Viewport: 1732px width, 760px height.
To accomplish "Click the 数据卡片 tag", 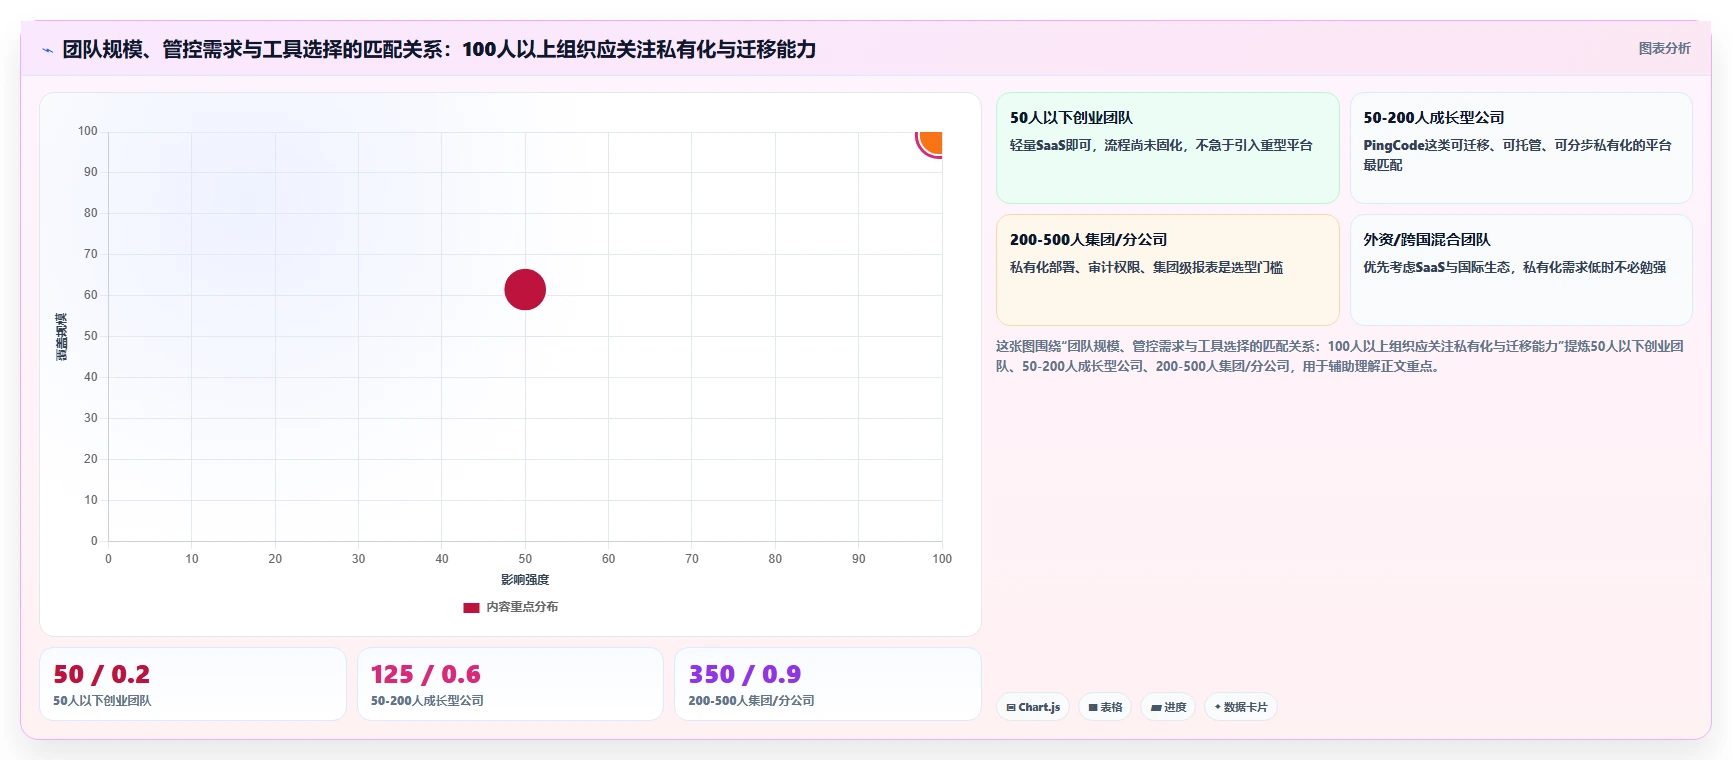I will click(1241, 707).
